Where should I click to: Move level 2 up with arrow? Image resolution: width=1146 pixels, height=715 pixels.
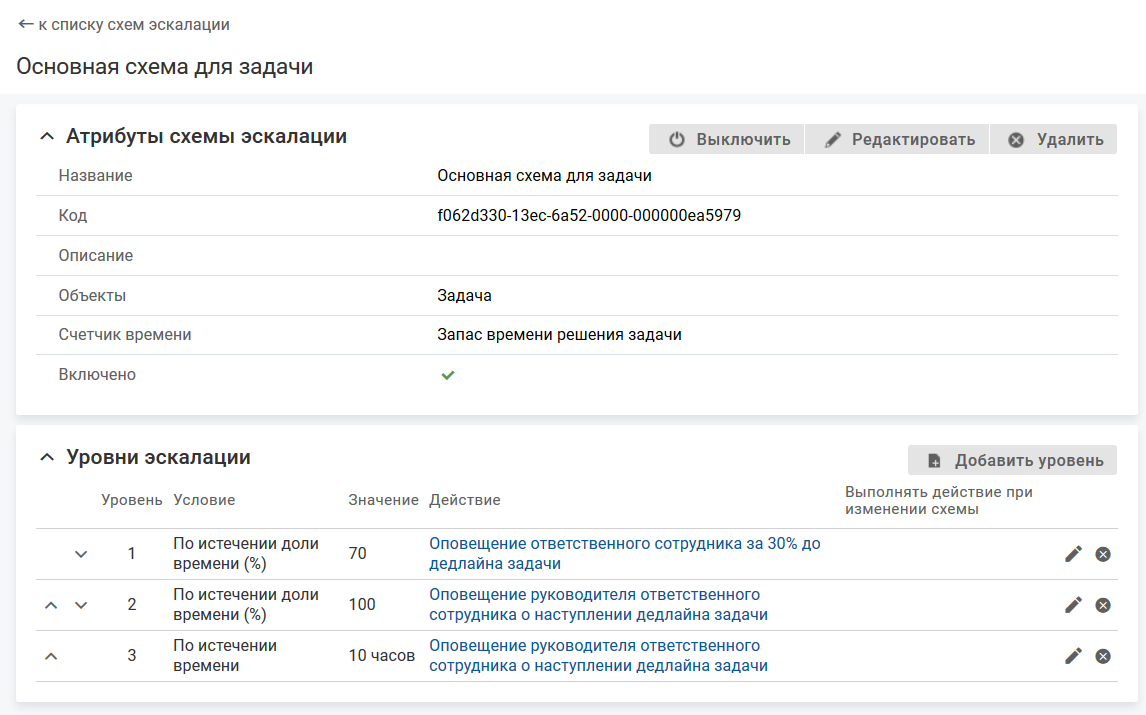click(52, 605)
